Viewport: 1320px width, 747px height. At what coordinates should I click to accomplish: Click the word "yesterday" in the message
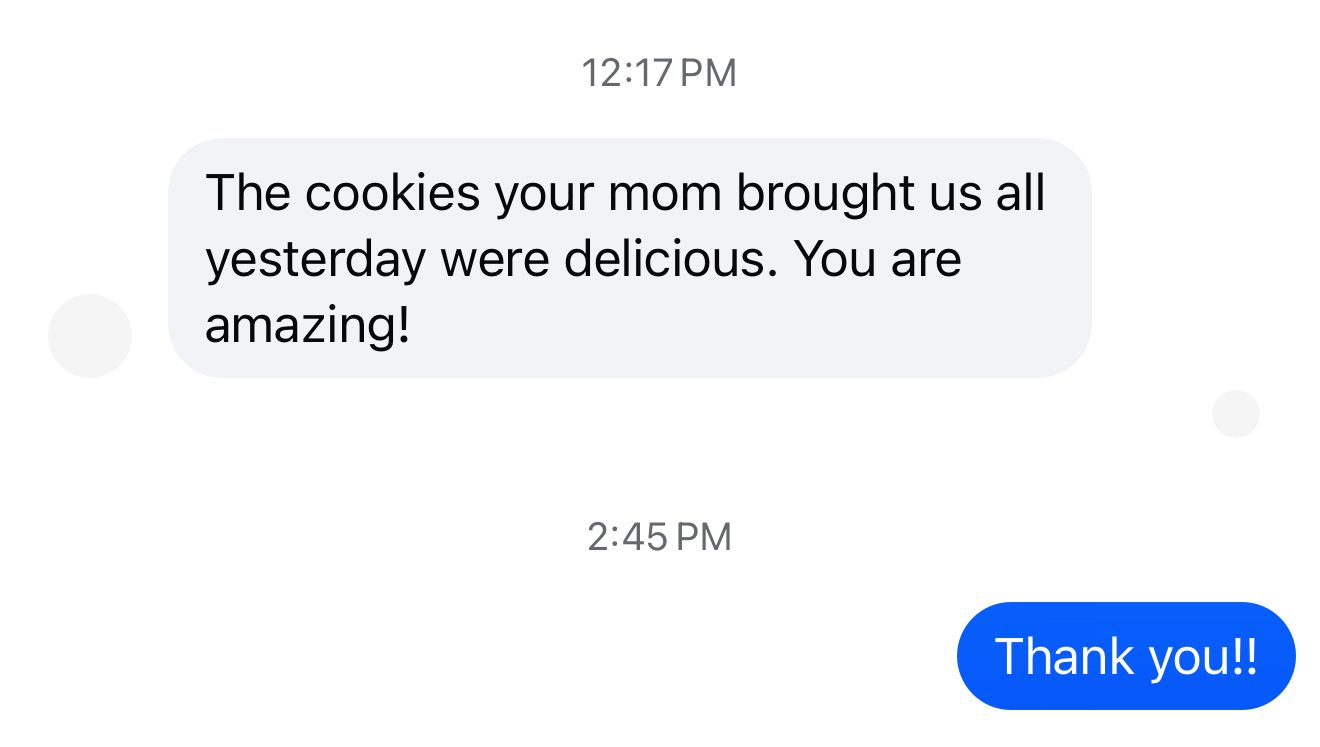(315, 261)
